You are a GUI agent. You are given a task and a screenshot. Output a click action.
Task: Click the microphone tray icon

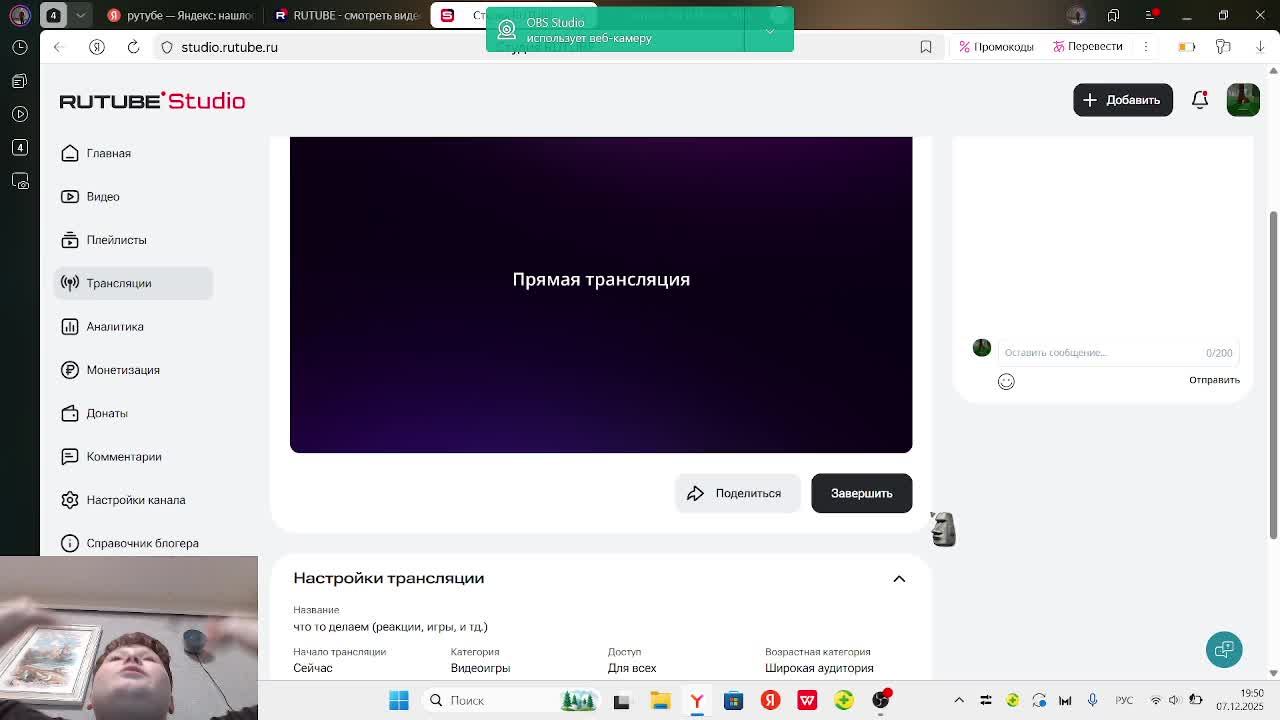click(1092, 700)
